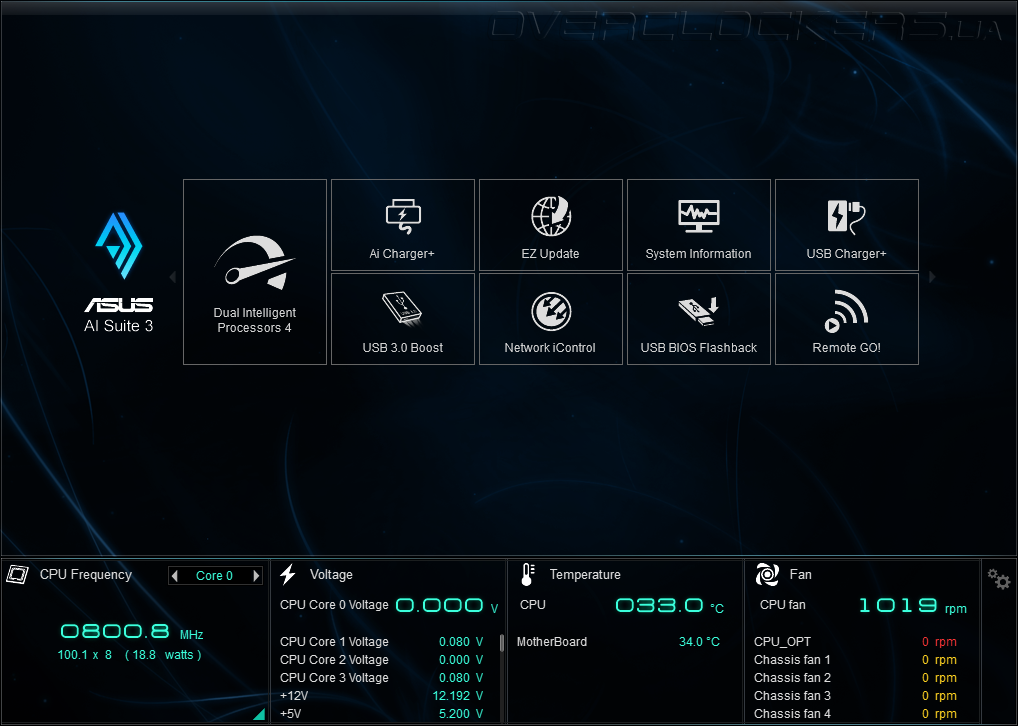Click the Voltage list scrollbar

point(501,643)
